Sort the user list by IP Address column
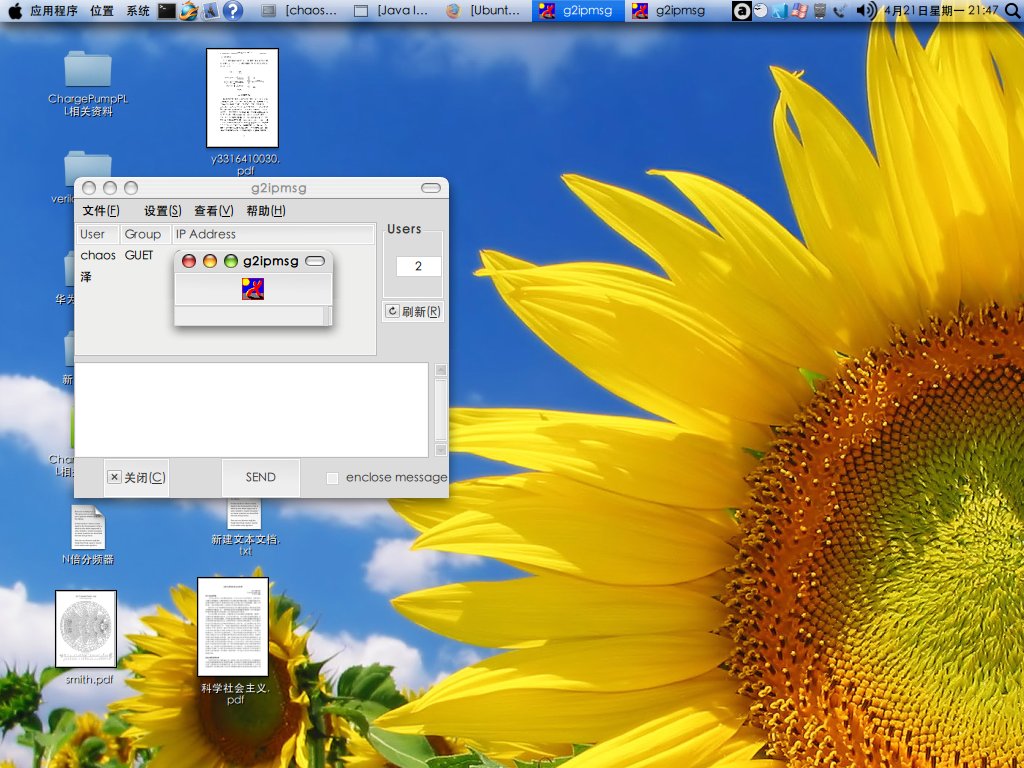This screenshot has height=768, width=1024. (x=273, y=234)
